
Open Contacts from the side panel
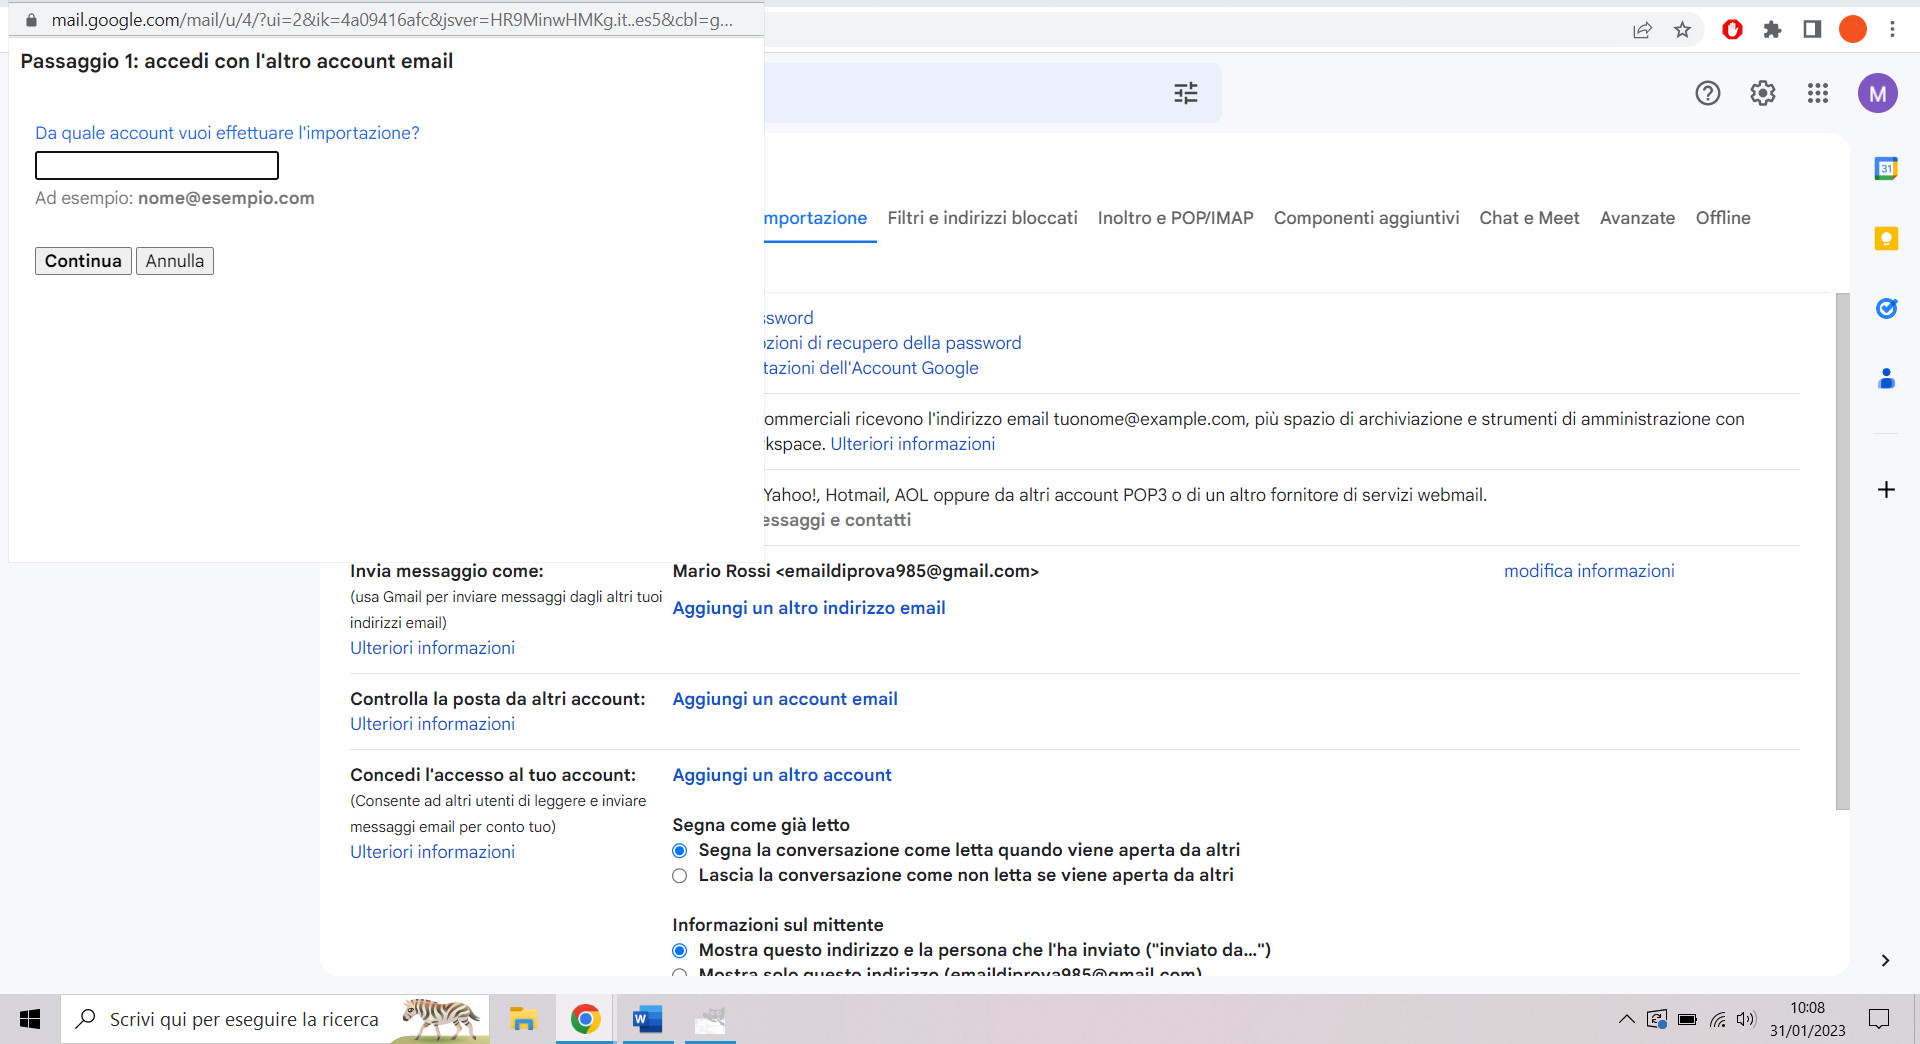coord(1887,378)
